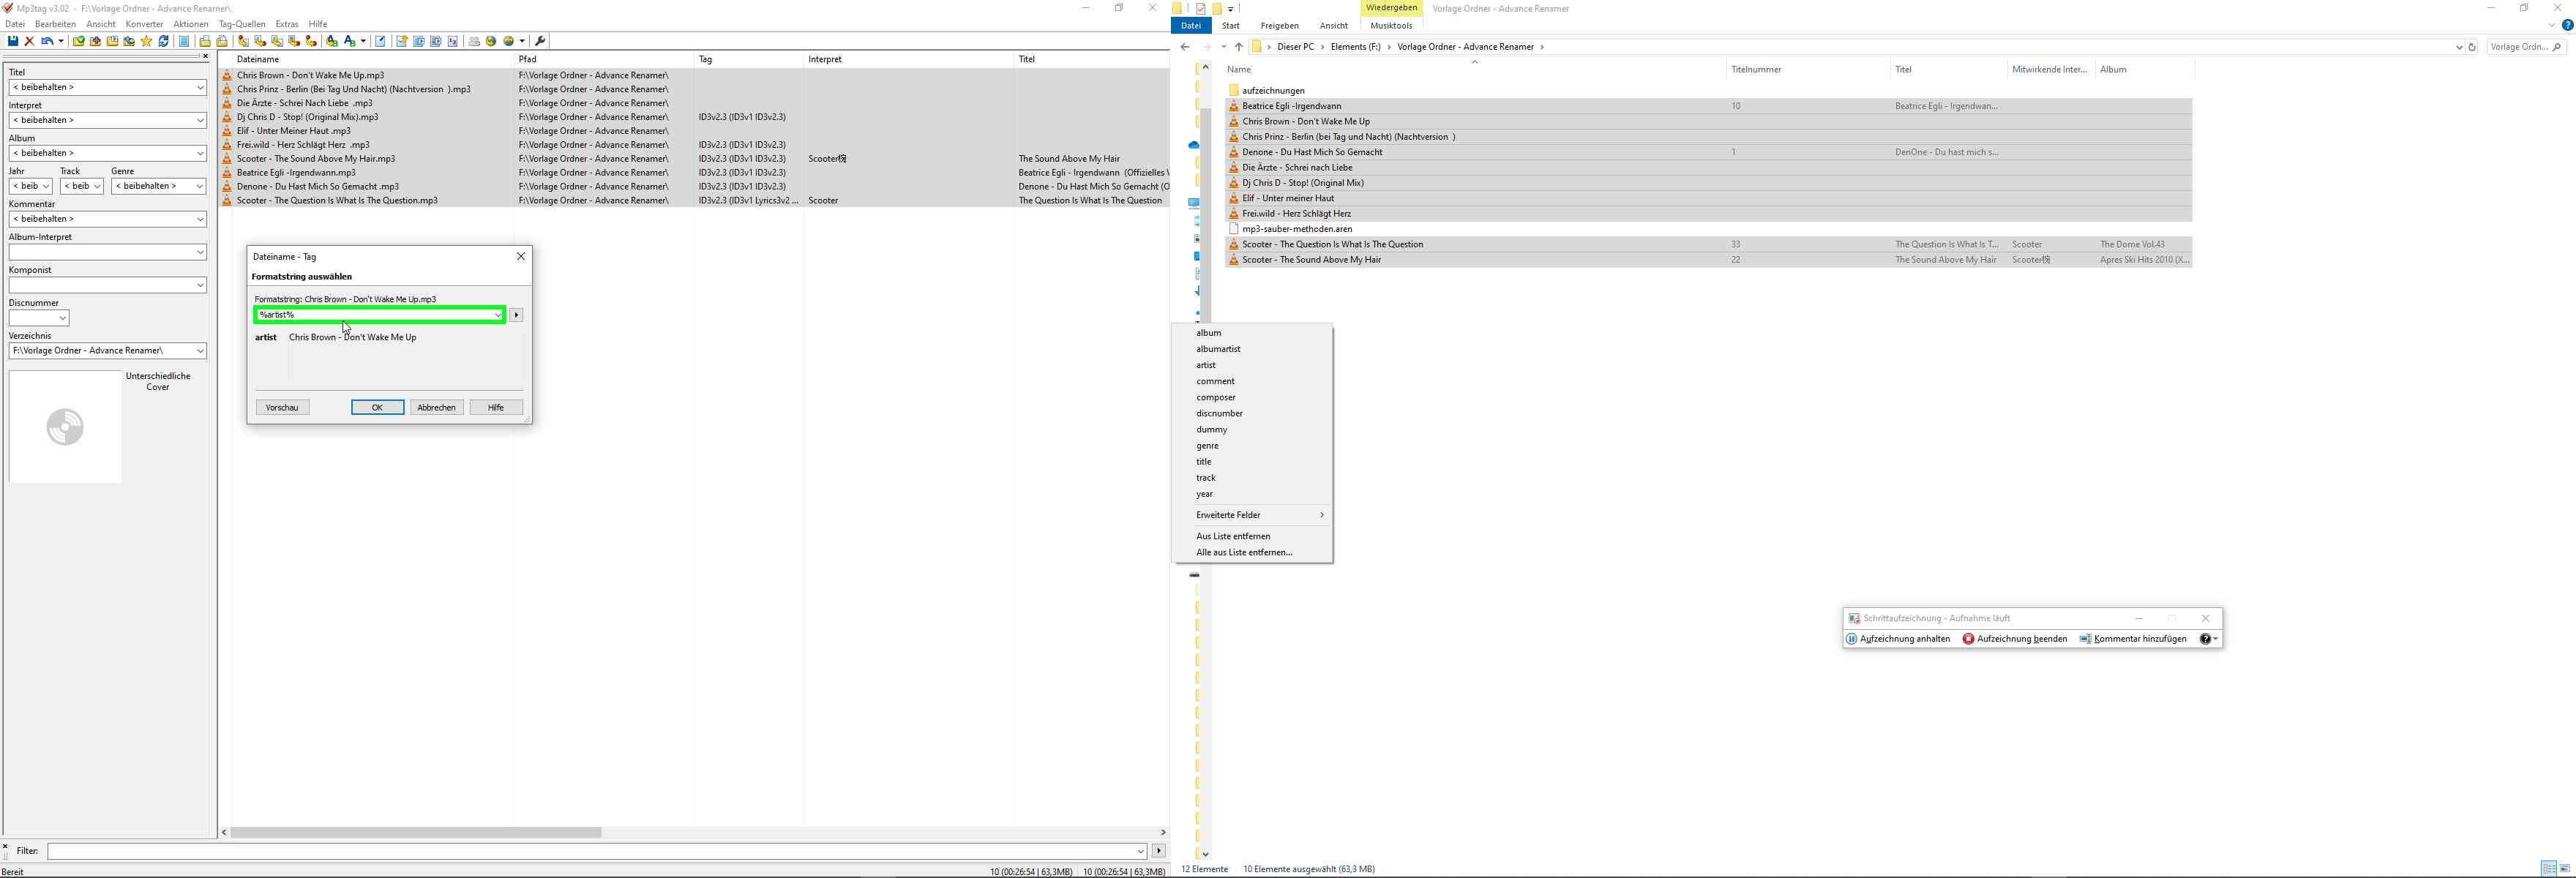This screenshot has width=2576, height=878.
Task: Click the Save tag icon
Action: [x=13, y=41]
